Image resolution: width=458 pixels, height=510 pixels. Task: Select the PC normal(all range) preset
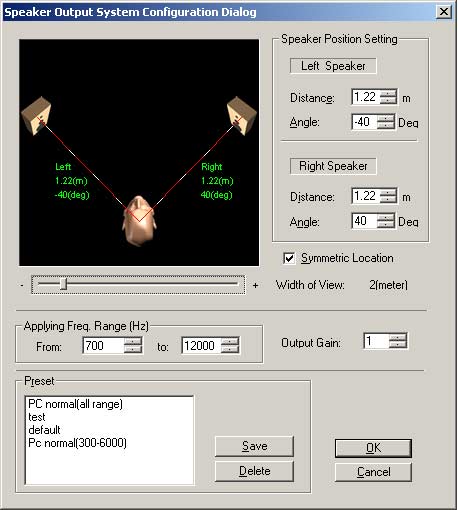pos(75,404)
